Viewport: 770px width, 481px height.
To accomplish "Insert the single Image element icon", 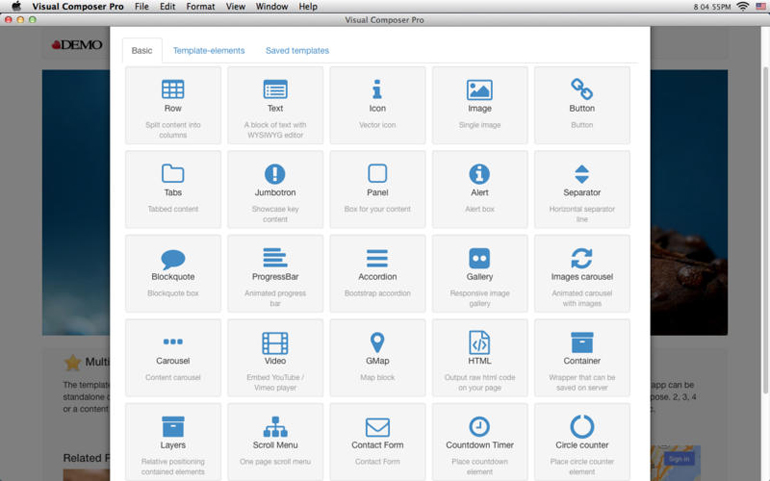I will point(479,89).
